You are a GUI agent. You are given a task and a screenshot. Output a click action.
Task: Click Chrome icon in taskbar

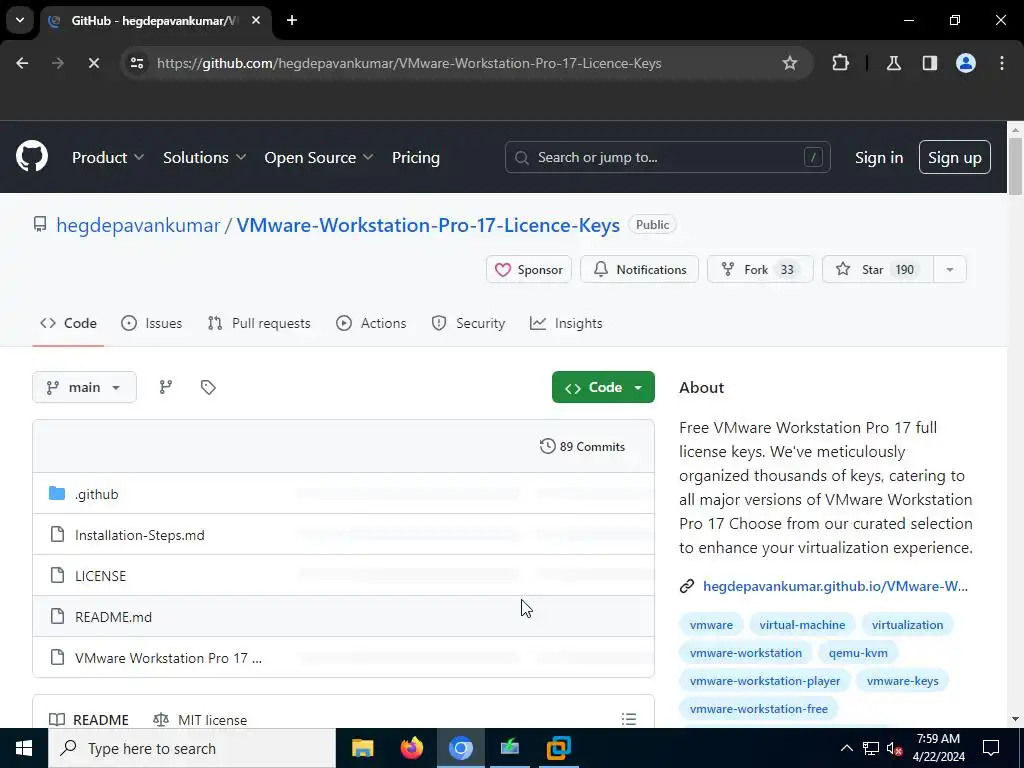460,748
